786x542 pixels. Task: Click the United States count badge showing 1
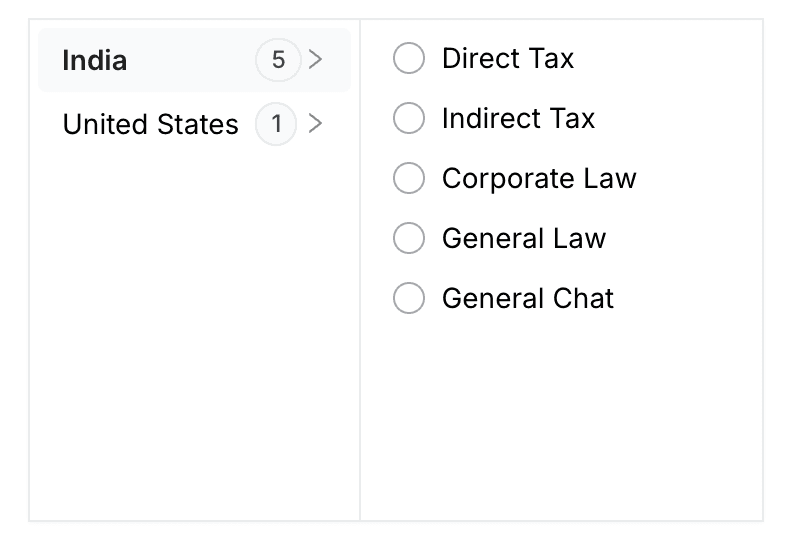click(276, 124)
